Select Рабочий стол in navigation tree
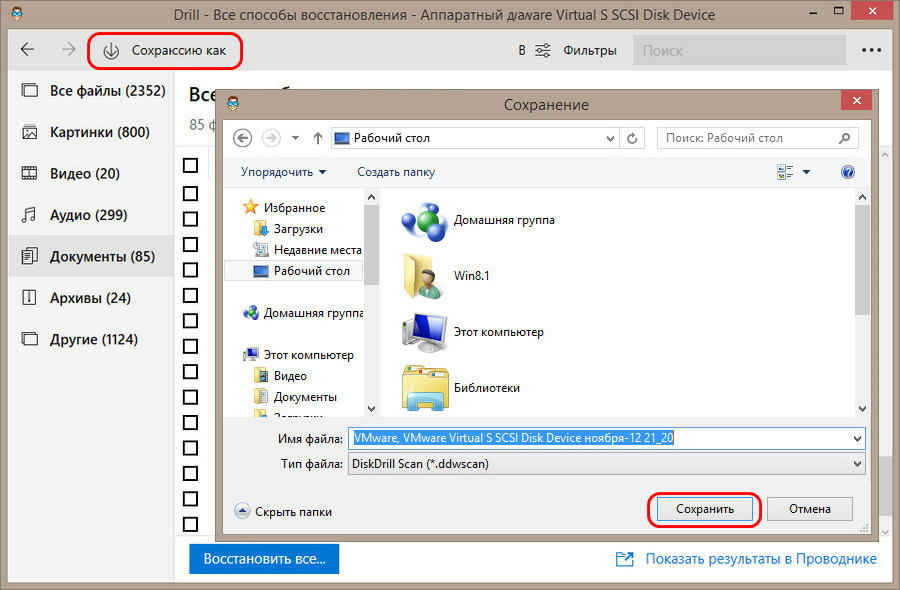 [x=294, y=271]
